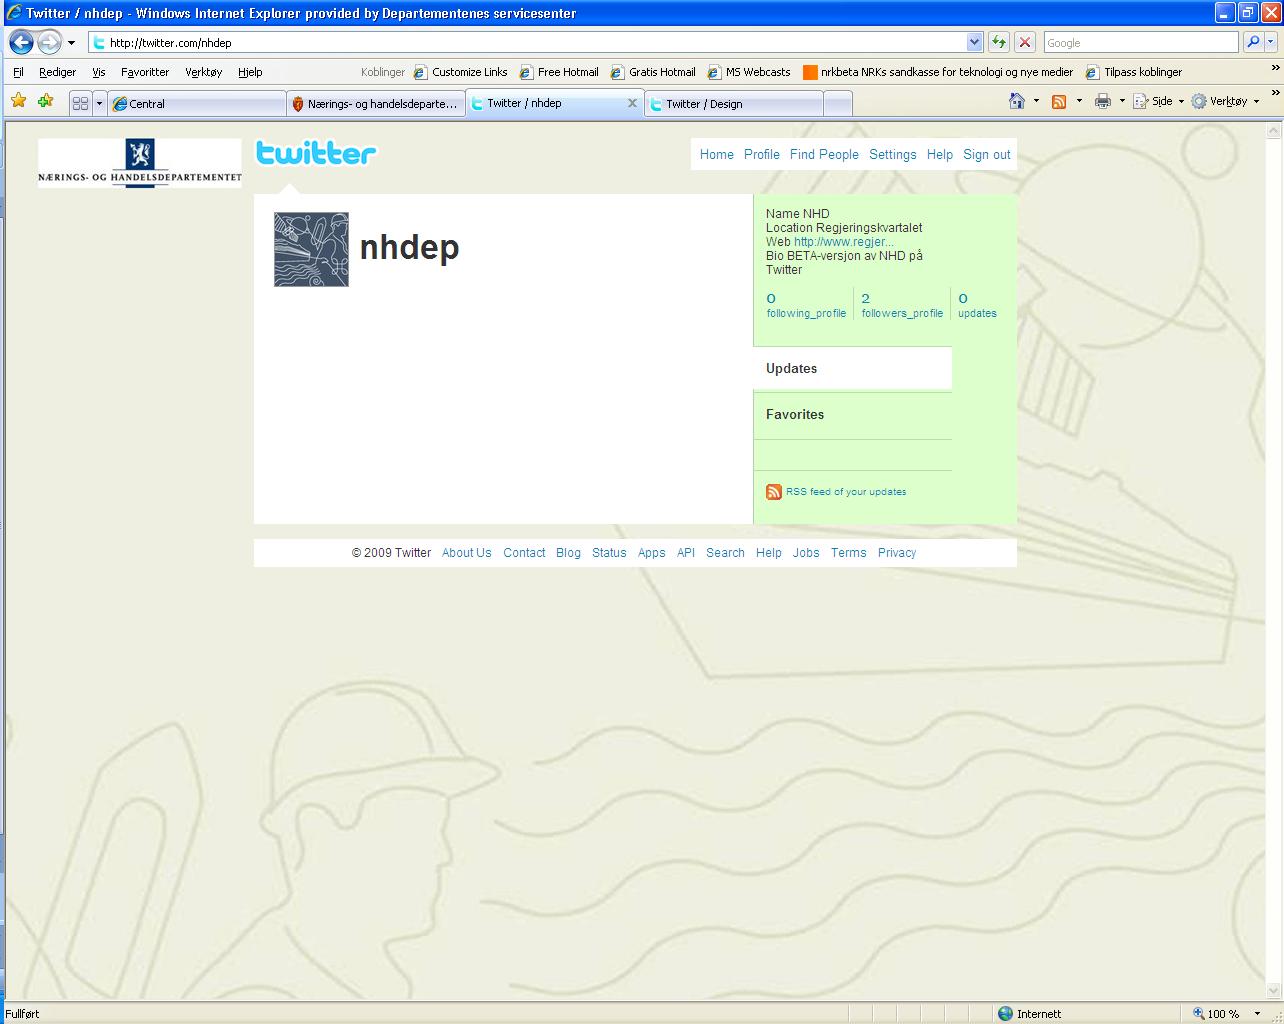Open the home page dropdown arrow

tap(1036, 101)
